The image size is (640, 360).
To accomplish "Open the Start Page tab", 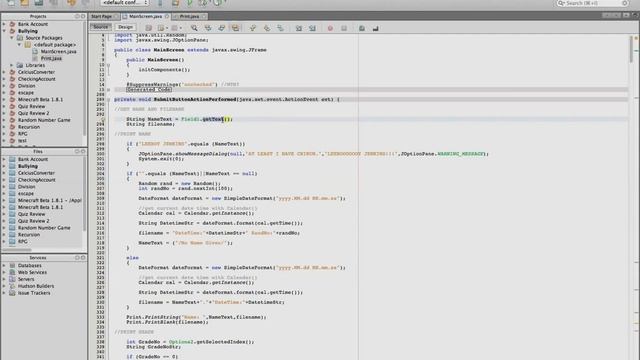I will [x=101, y=16].
